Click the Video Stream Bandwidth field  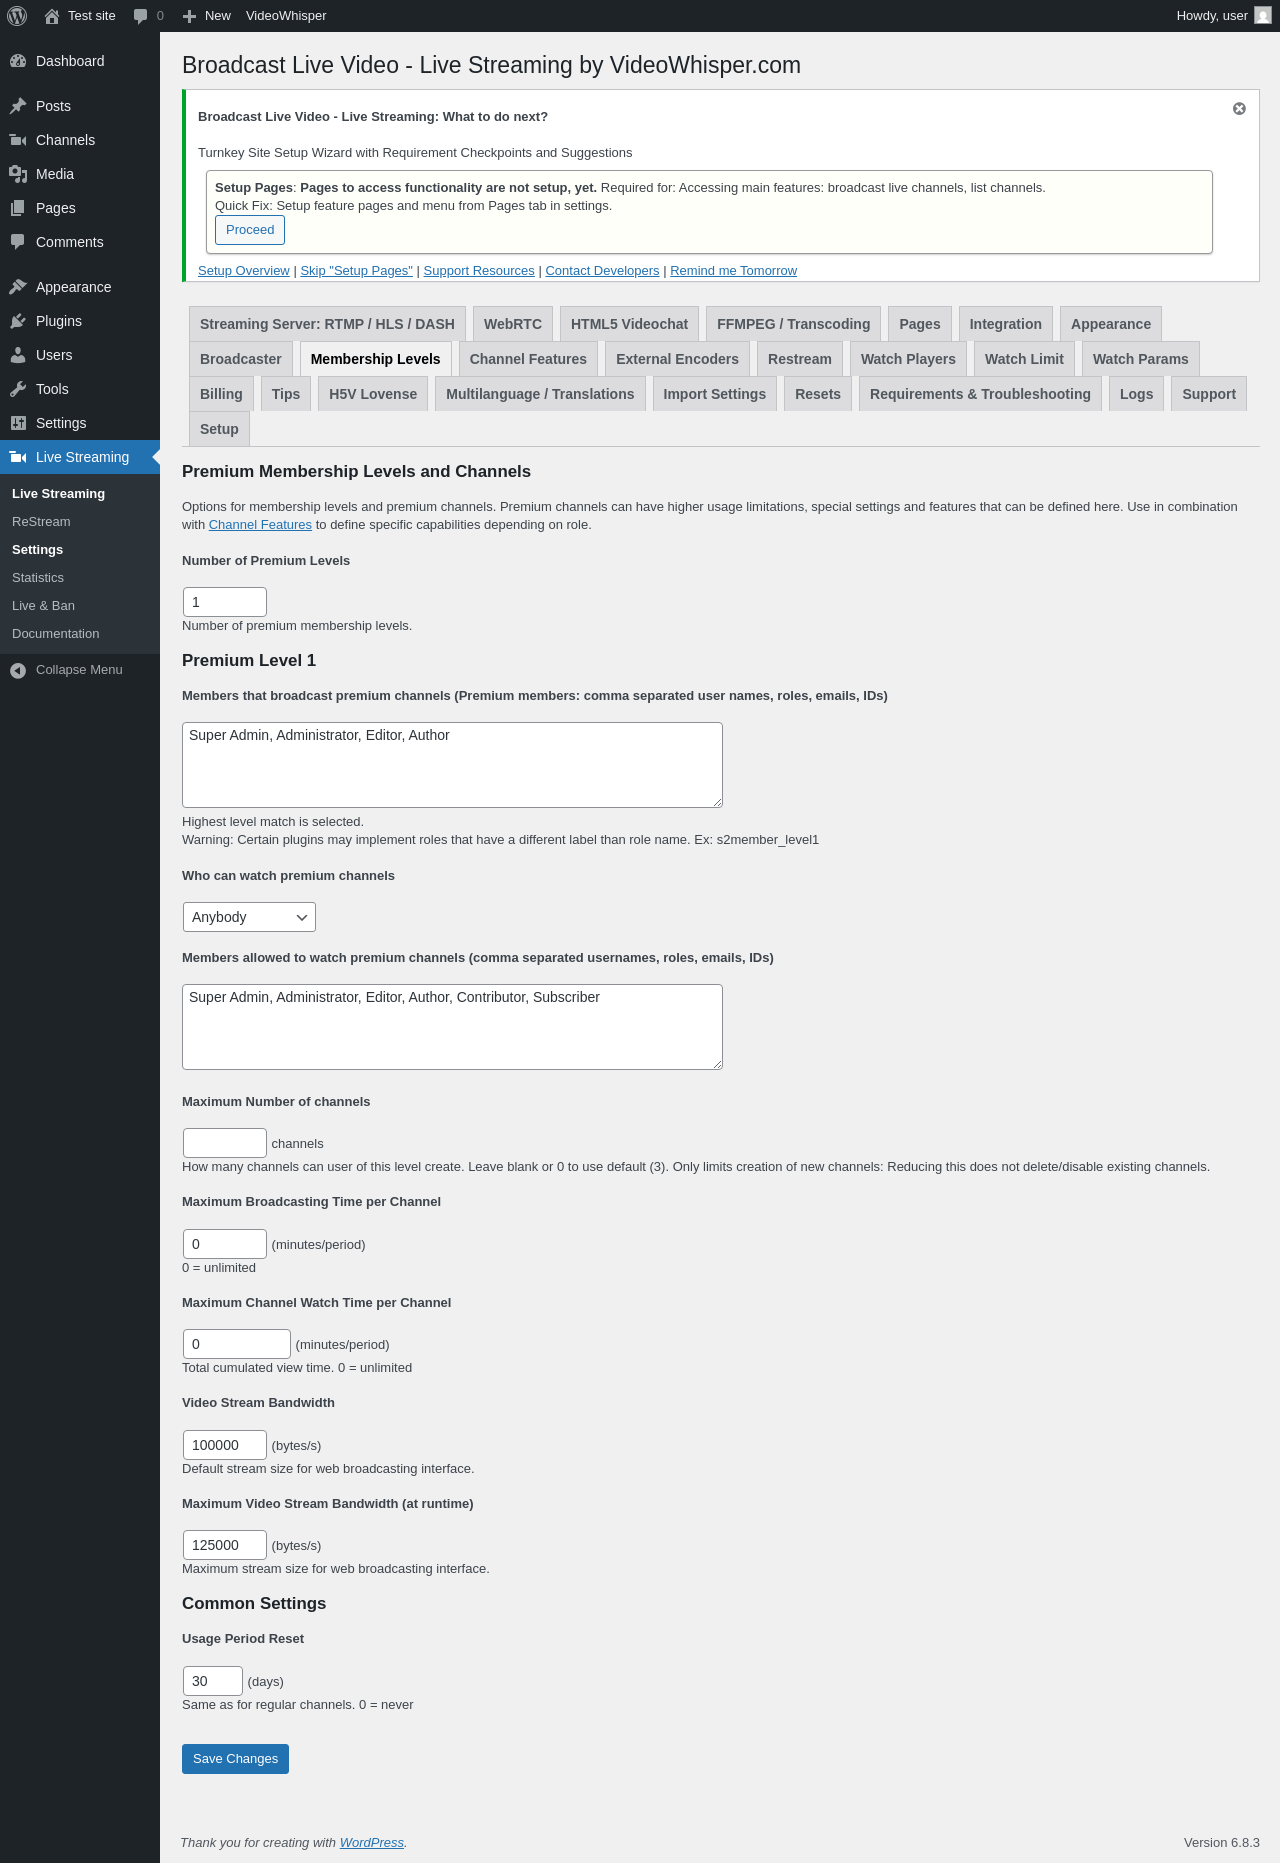point(225,1445)
